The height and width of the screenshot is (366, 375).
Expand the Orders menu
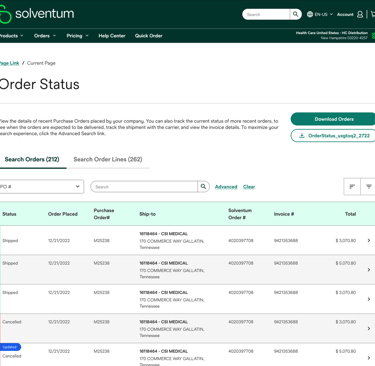point(45,36)
